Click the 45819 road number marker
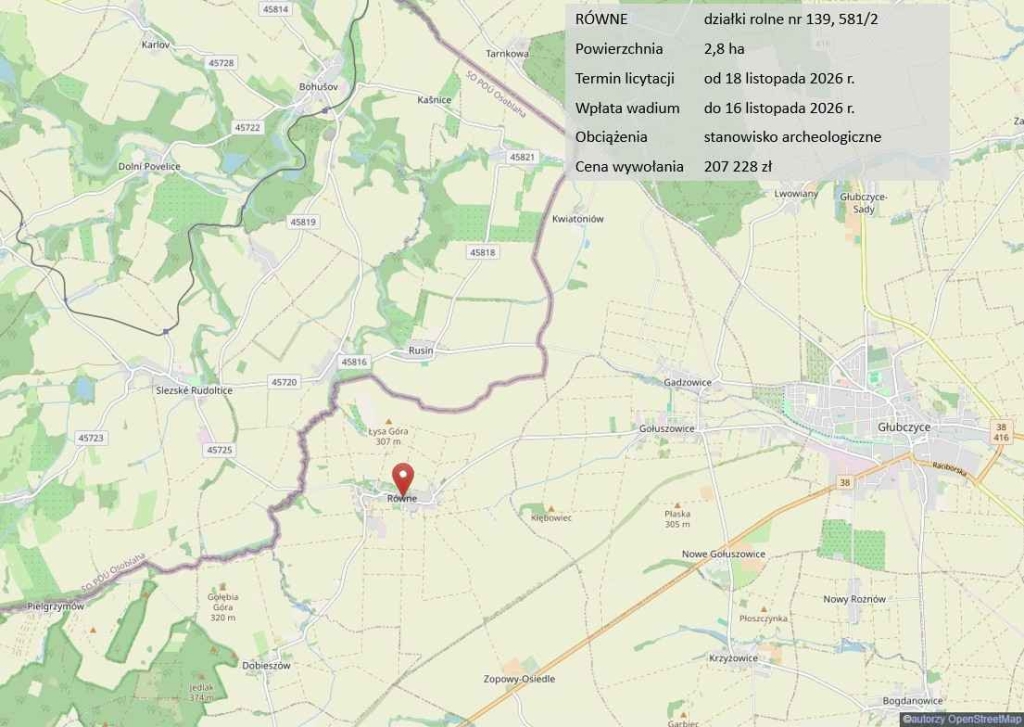1024x727 pixels. [x=303, y=222]
